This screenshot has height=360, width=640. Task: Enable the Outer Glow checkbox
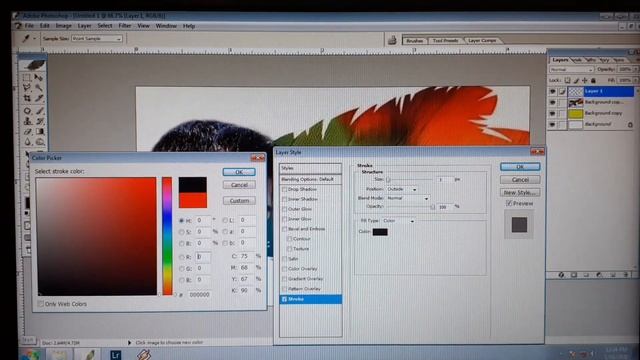click(x=284, y=209)
